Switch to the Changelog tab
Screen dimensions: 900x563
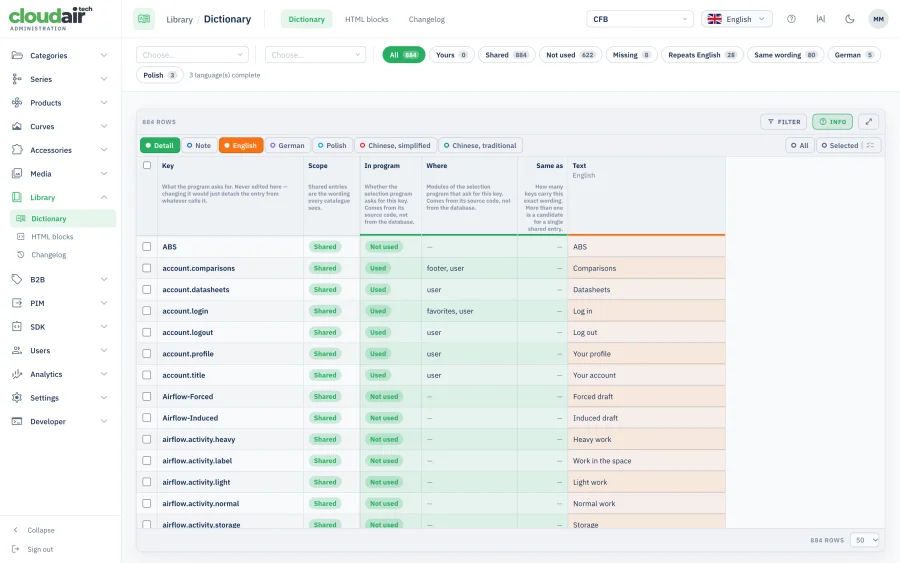pos(426,19)
